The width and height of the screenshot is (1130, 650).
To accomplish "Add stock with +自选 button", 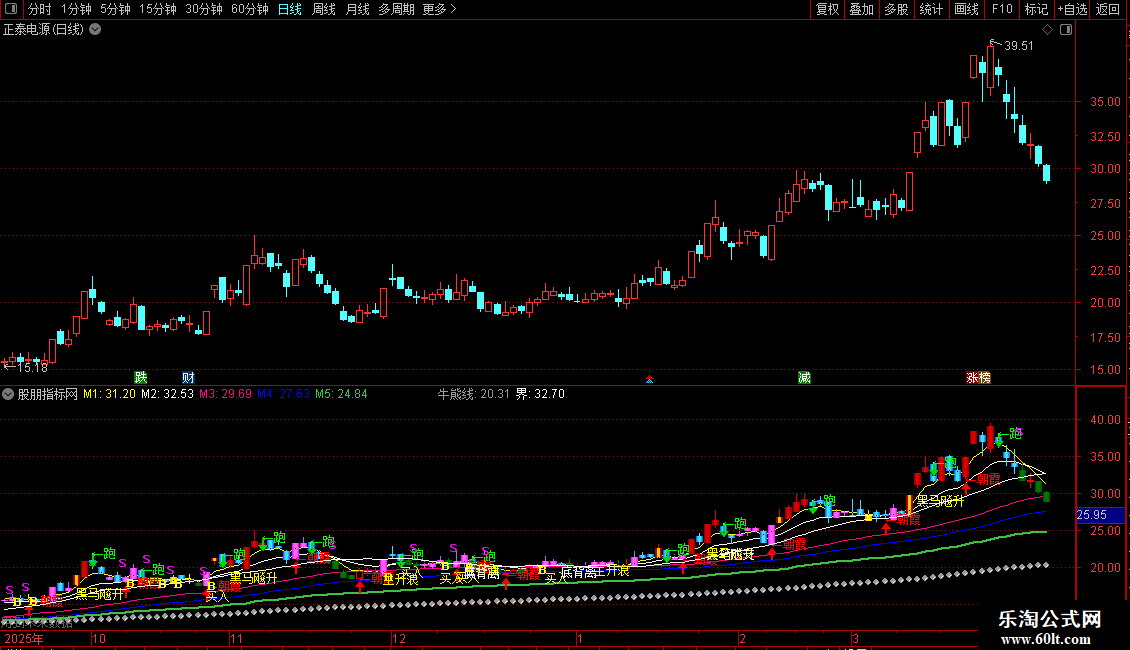I will 1071,9.
